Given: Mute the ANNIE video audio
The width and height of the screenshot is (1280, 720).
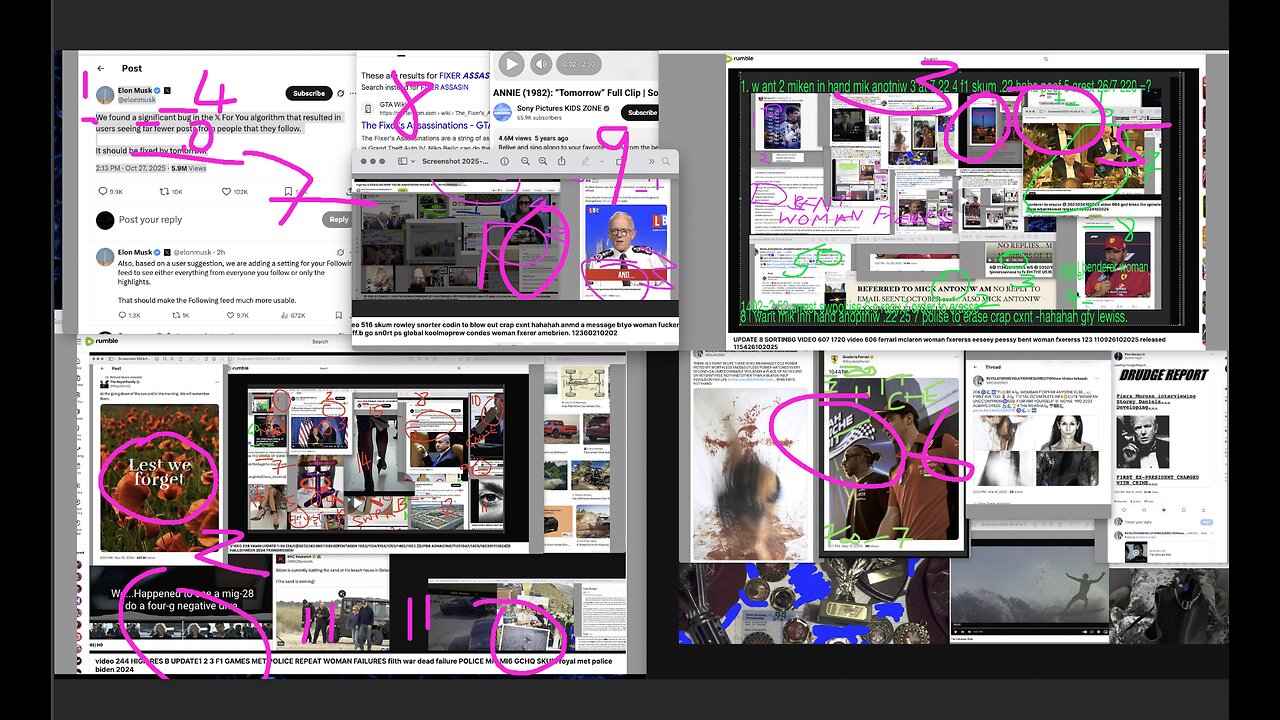Looking at the screenshot, I should [x=540, y=64].
